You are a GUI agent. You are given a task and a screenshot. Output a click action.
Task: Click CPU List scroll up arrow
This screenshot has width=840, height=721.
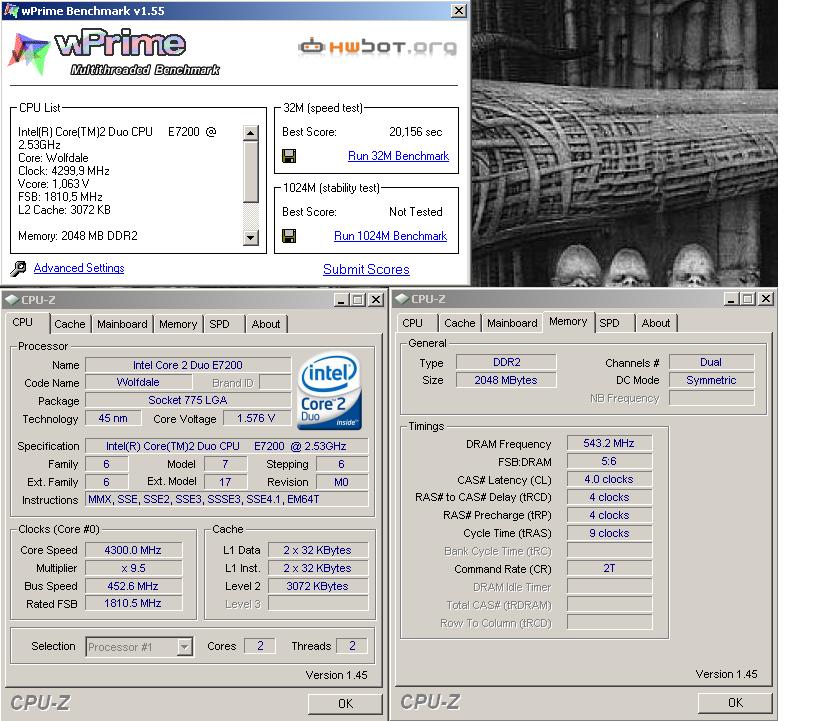coord(251,133)
